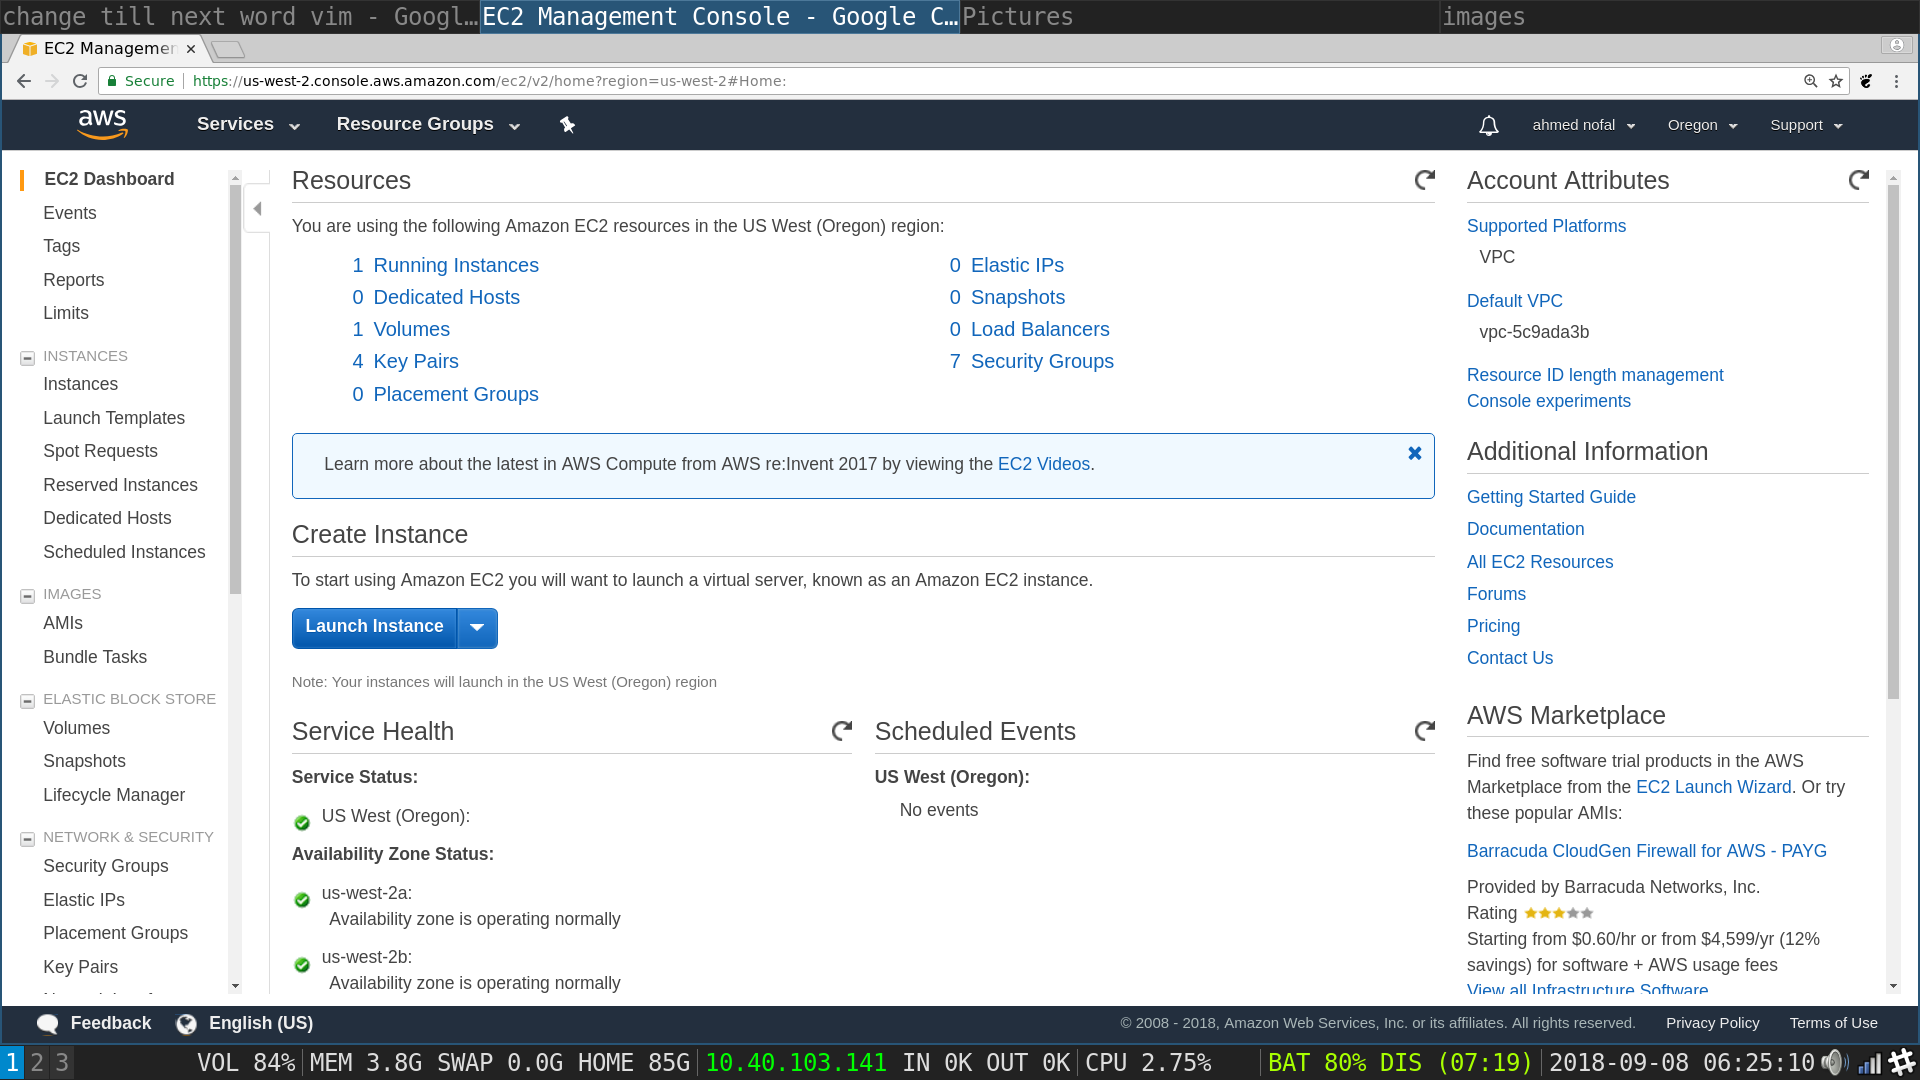Refresh the Resources section
Image resolution: width=1920 pixels, height=1080 pixels.
(x=1424, y=180)
